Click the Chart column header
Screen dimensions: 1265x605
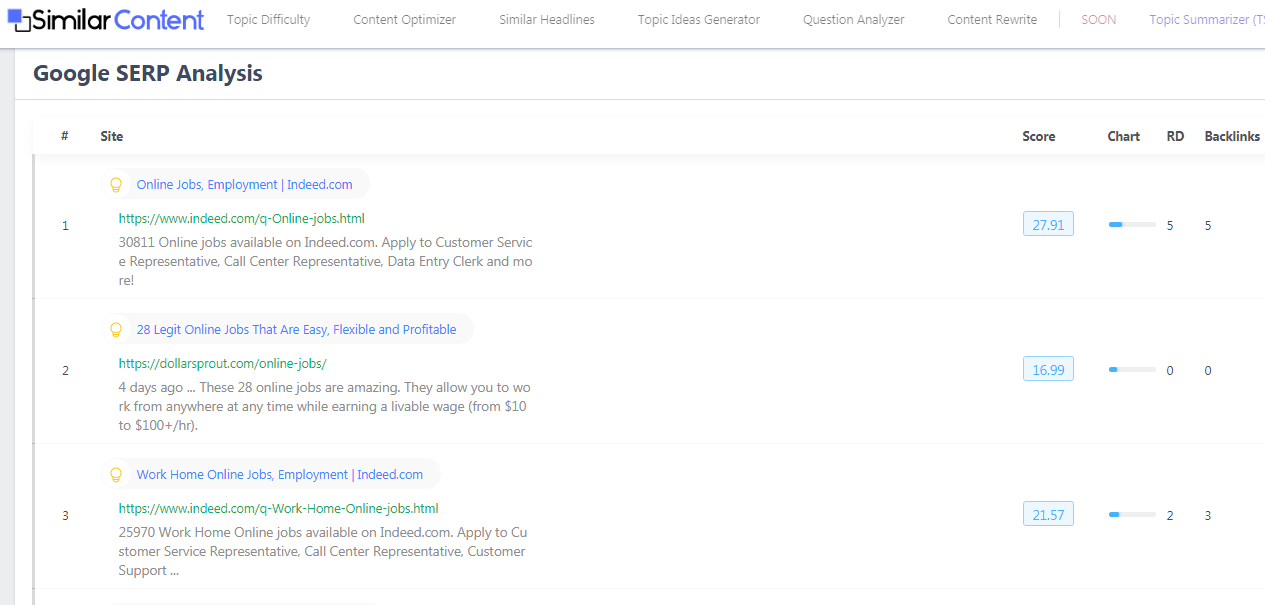tap(1124, 136)
